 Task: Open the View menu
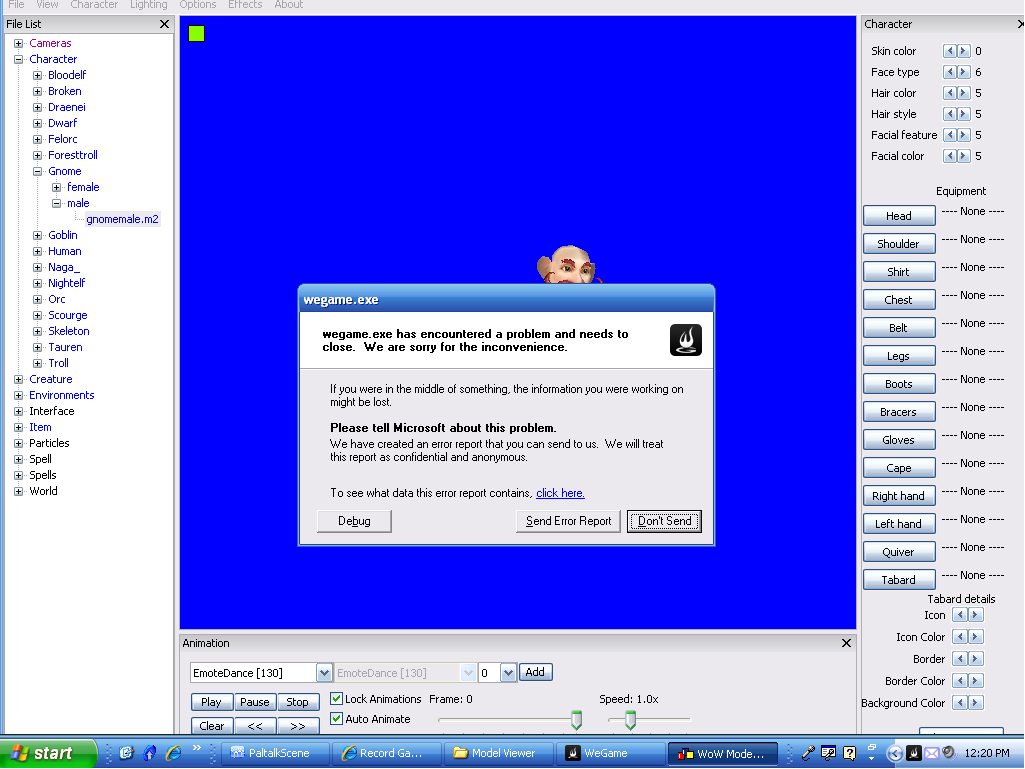(x=47, y=5)
